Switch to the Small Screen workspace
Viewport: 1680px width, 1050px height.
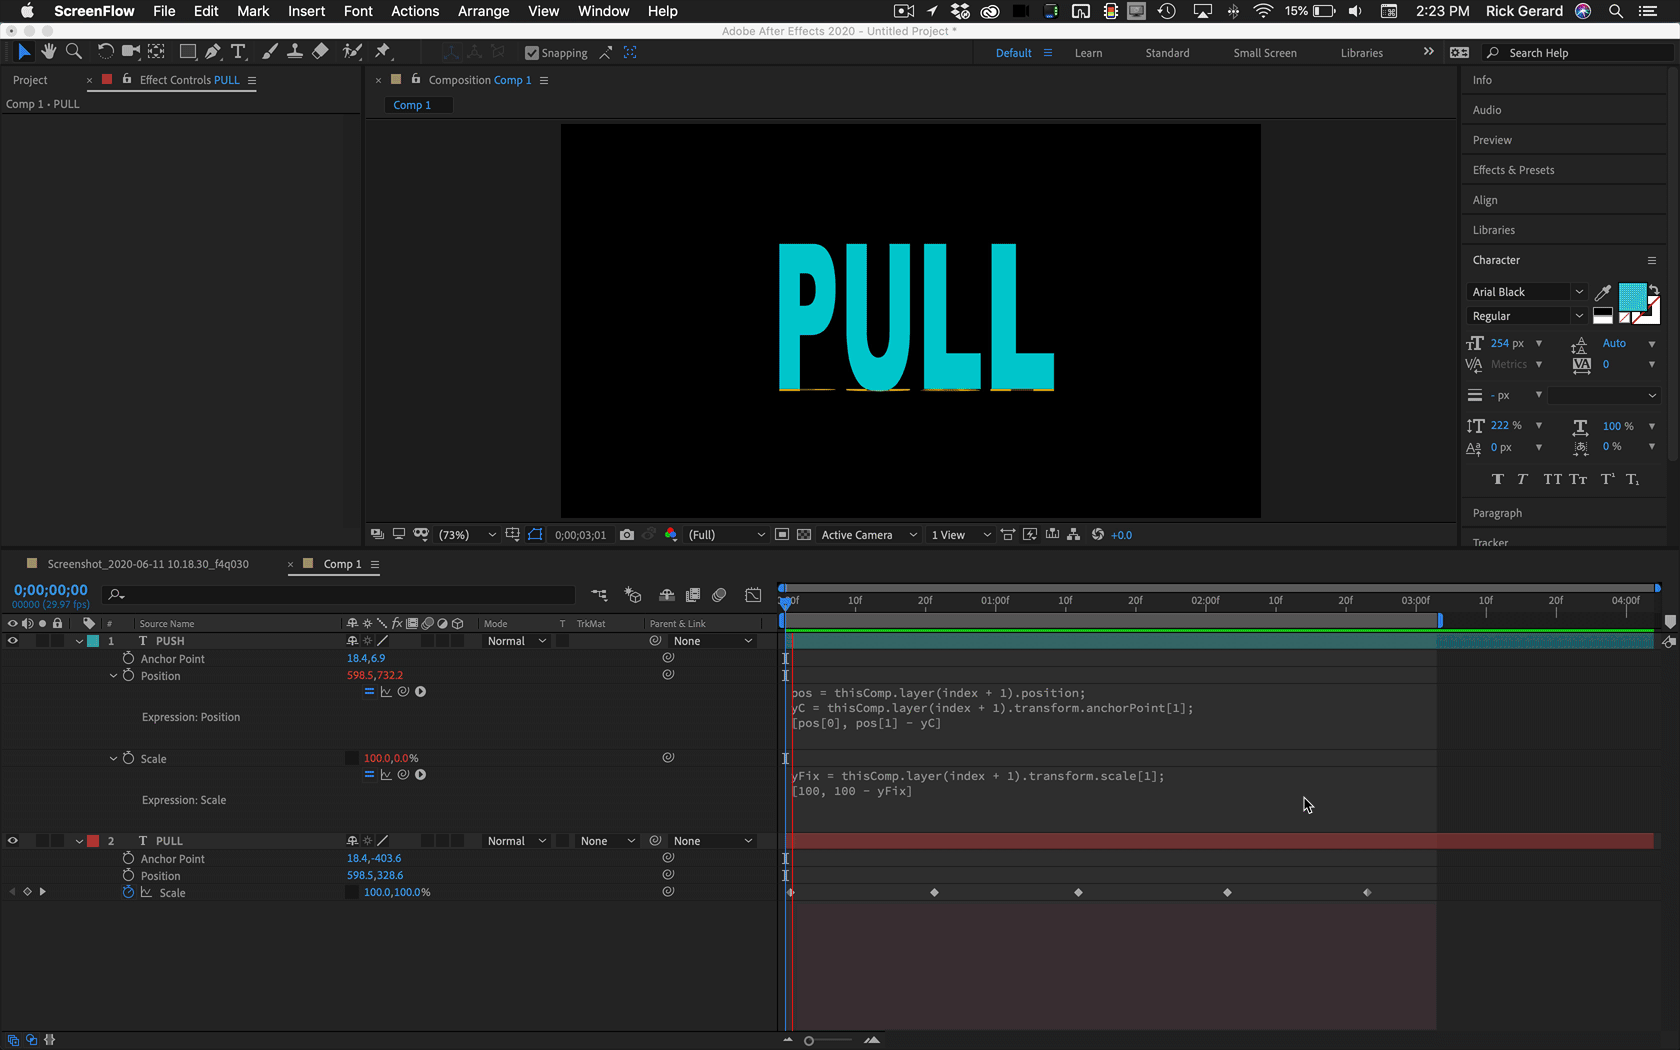1265,53
